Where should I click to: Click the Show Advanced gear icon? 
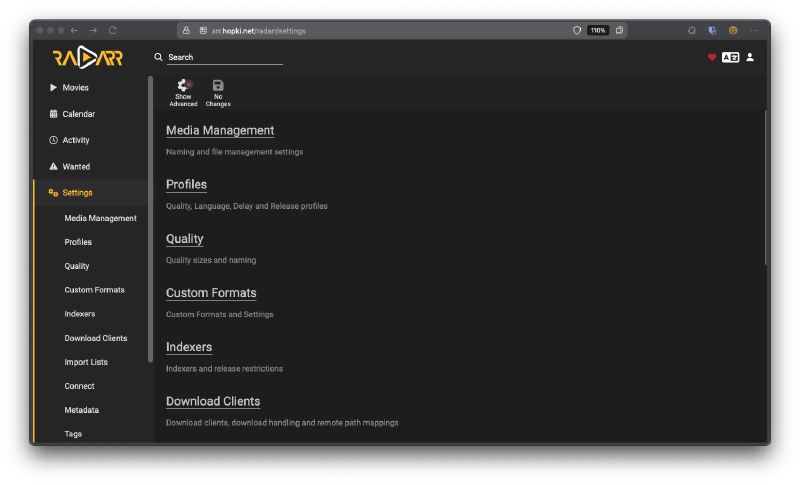pos(183,86)
